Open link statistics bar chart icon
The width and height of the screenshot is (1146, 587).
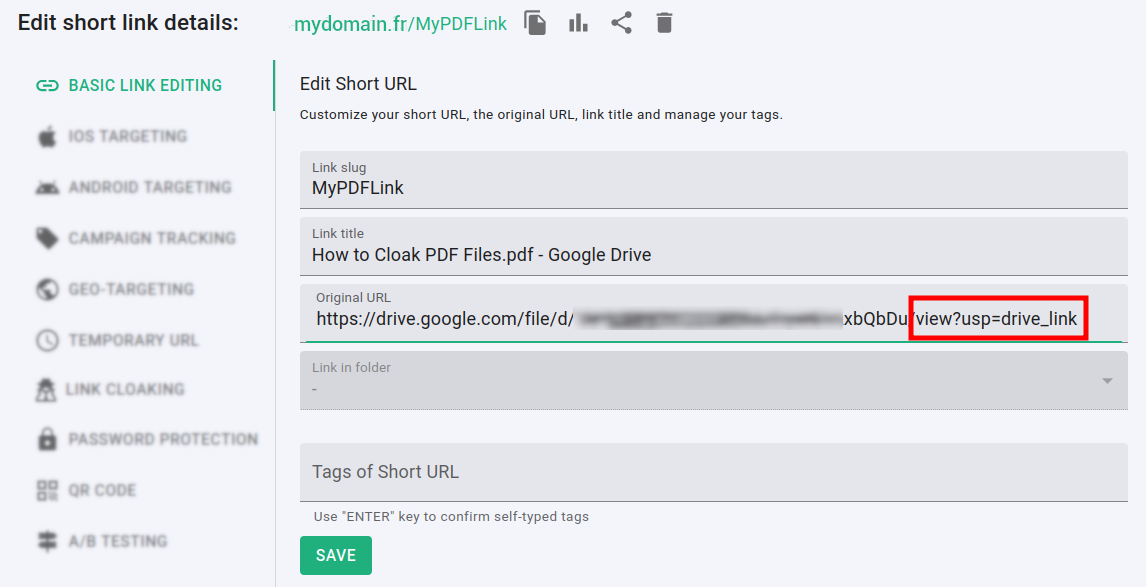click(x=578, y=23)
